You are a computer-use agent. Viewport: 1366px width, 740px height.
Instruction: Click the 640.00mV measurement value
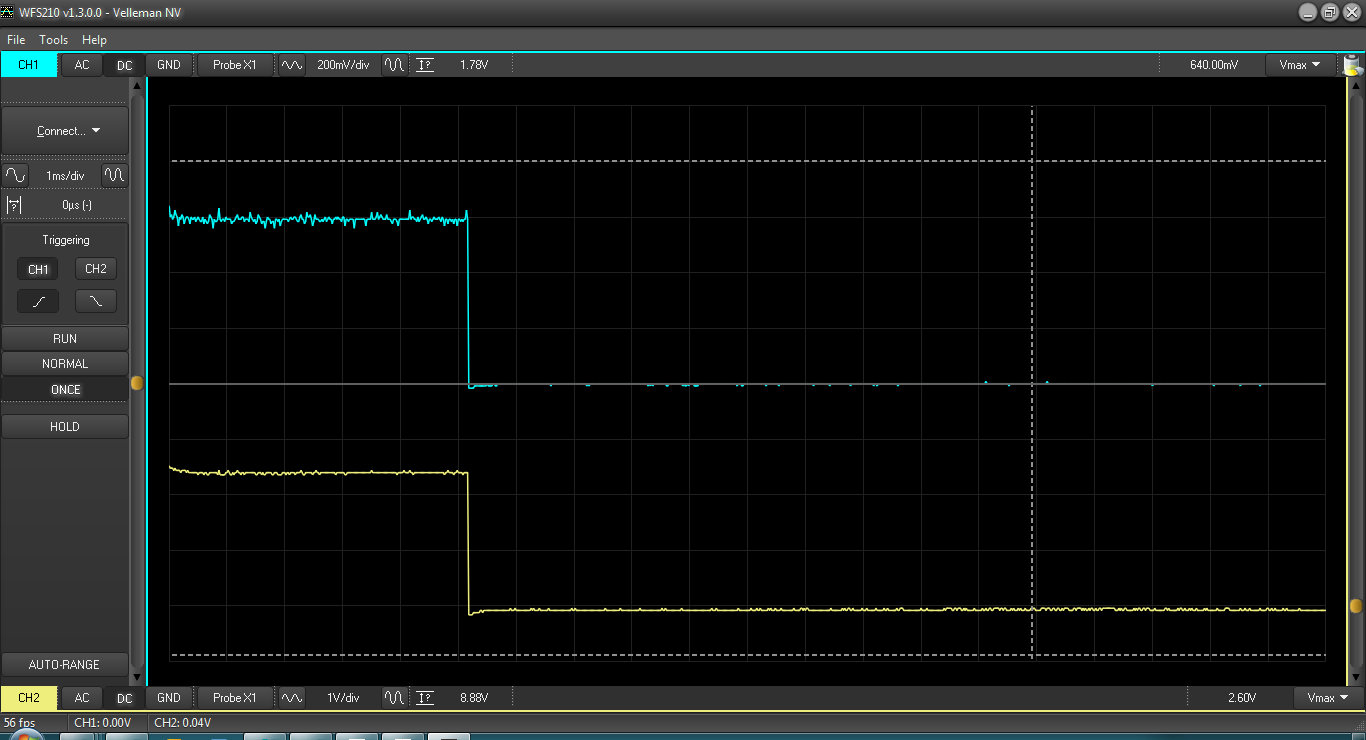pyautogui.click(x=1214, y=65)
